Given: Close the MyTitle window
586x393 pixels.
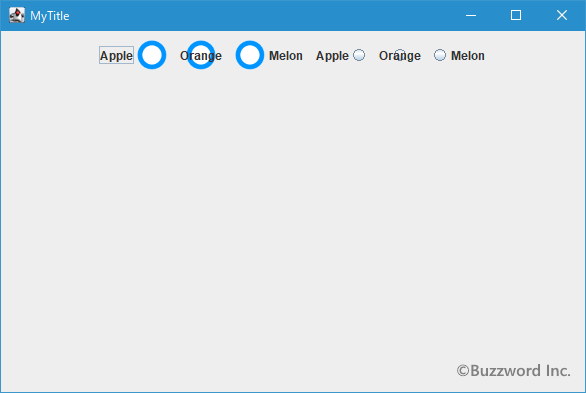Looking at the screenshot, I should (x=562, y=15).
